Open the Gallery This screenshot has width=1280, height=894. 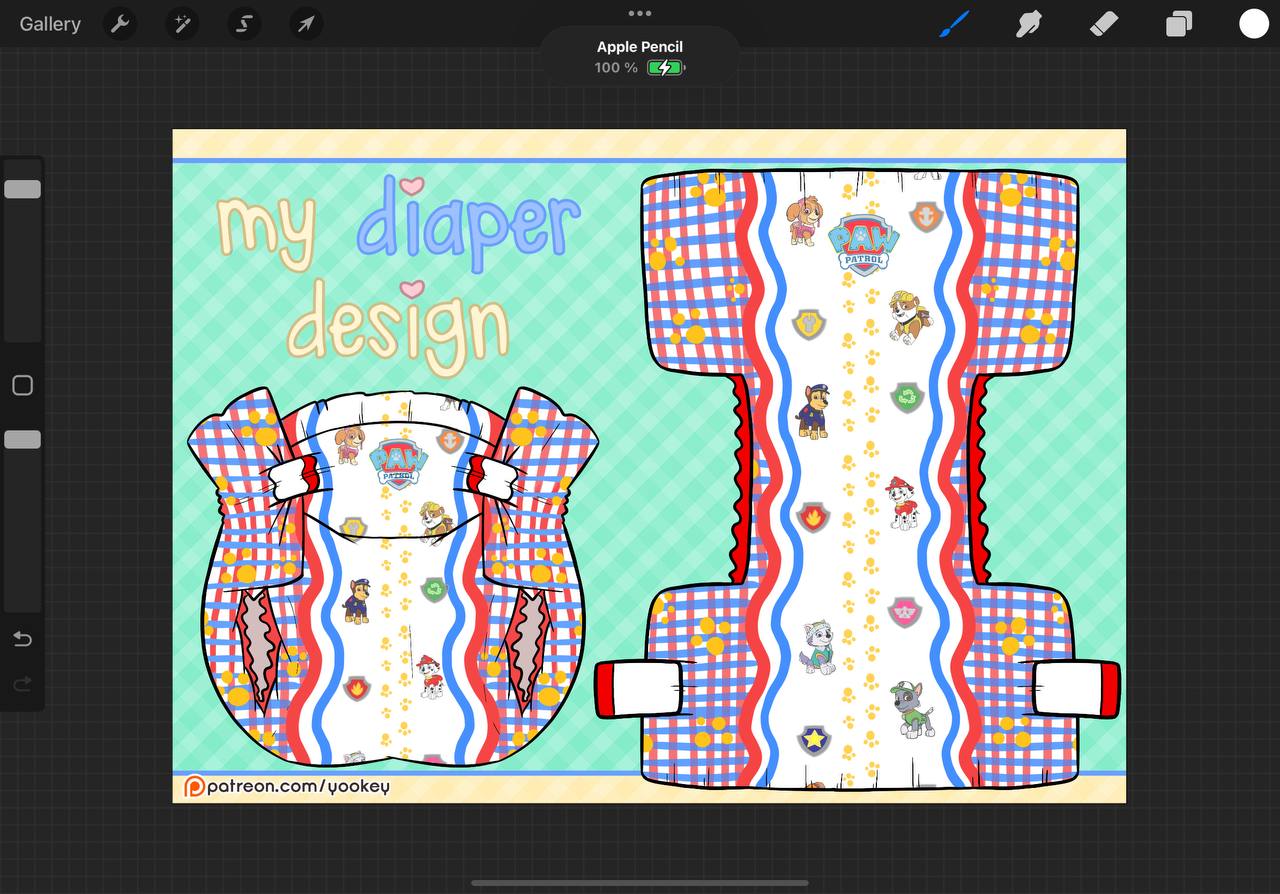pos(50,24)
